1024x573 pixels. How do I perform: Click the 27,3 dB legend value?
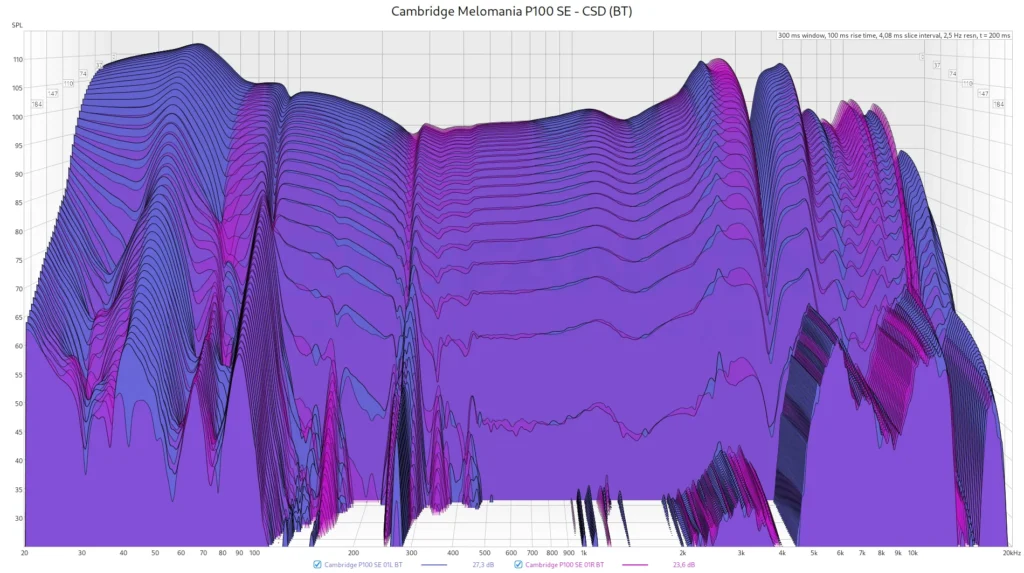coord(483,565)
